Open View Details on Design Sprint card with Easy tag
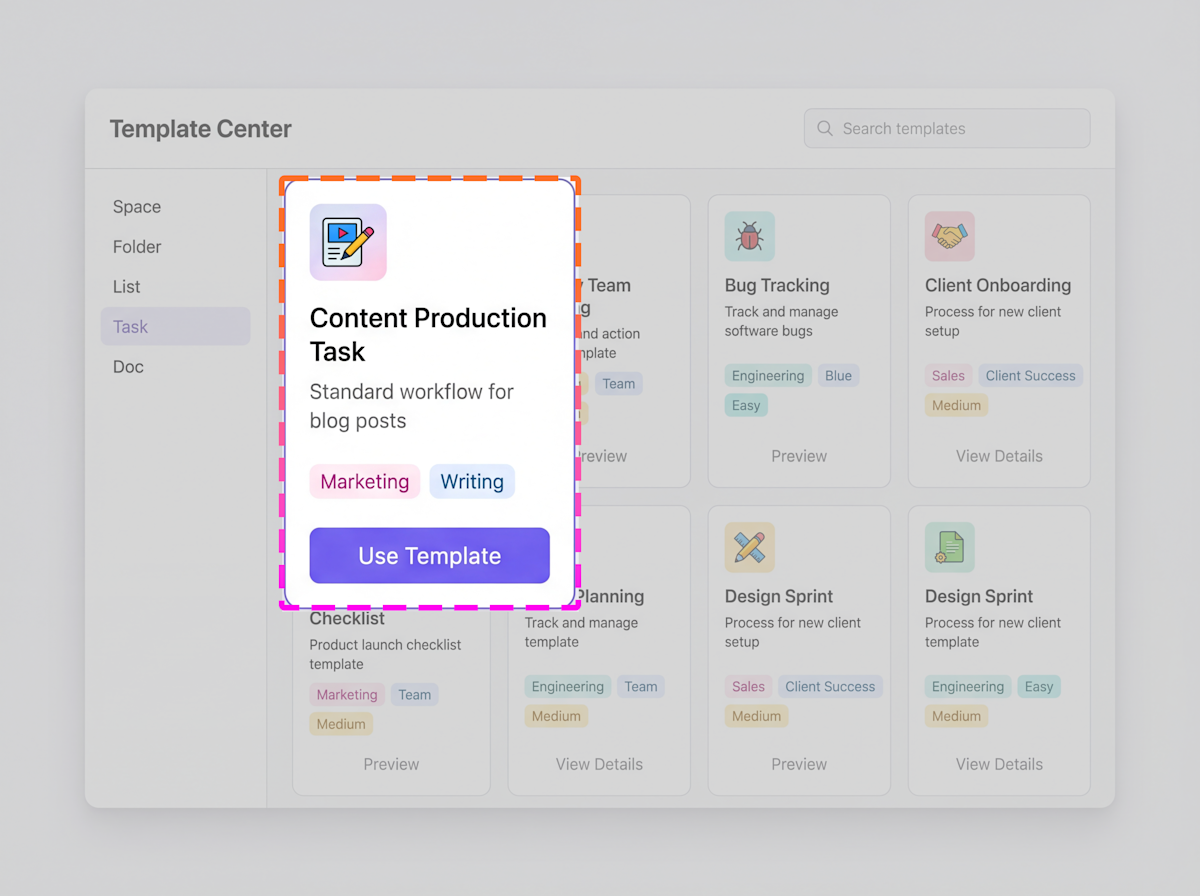Screen dimensions: 1200x896 click(x=999, y=764)
